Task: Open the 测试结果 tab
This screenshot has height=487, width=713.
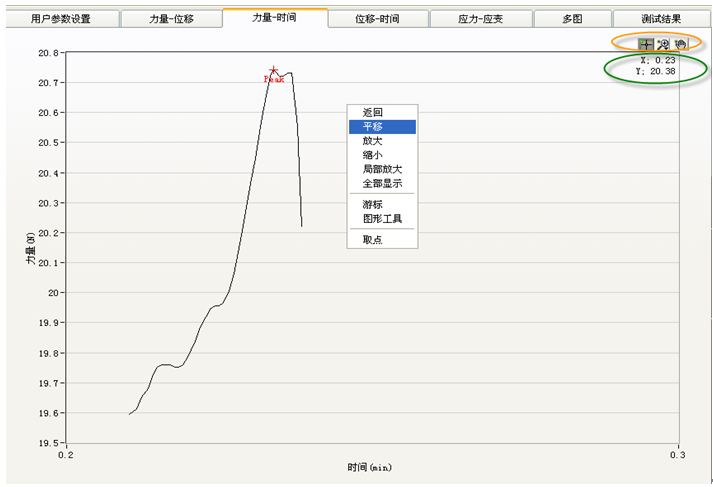Action: (662, 19)
